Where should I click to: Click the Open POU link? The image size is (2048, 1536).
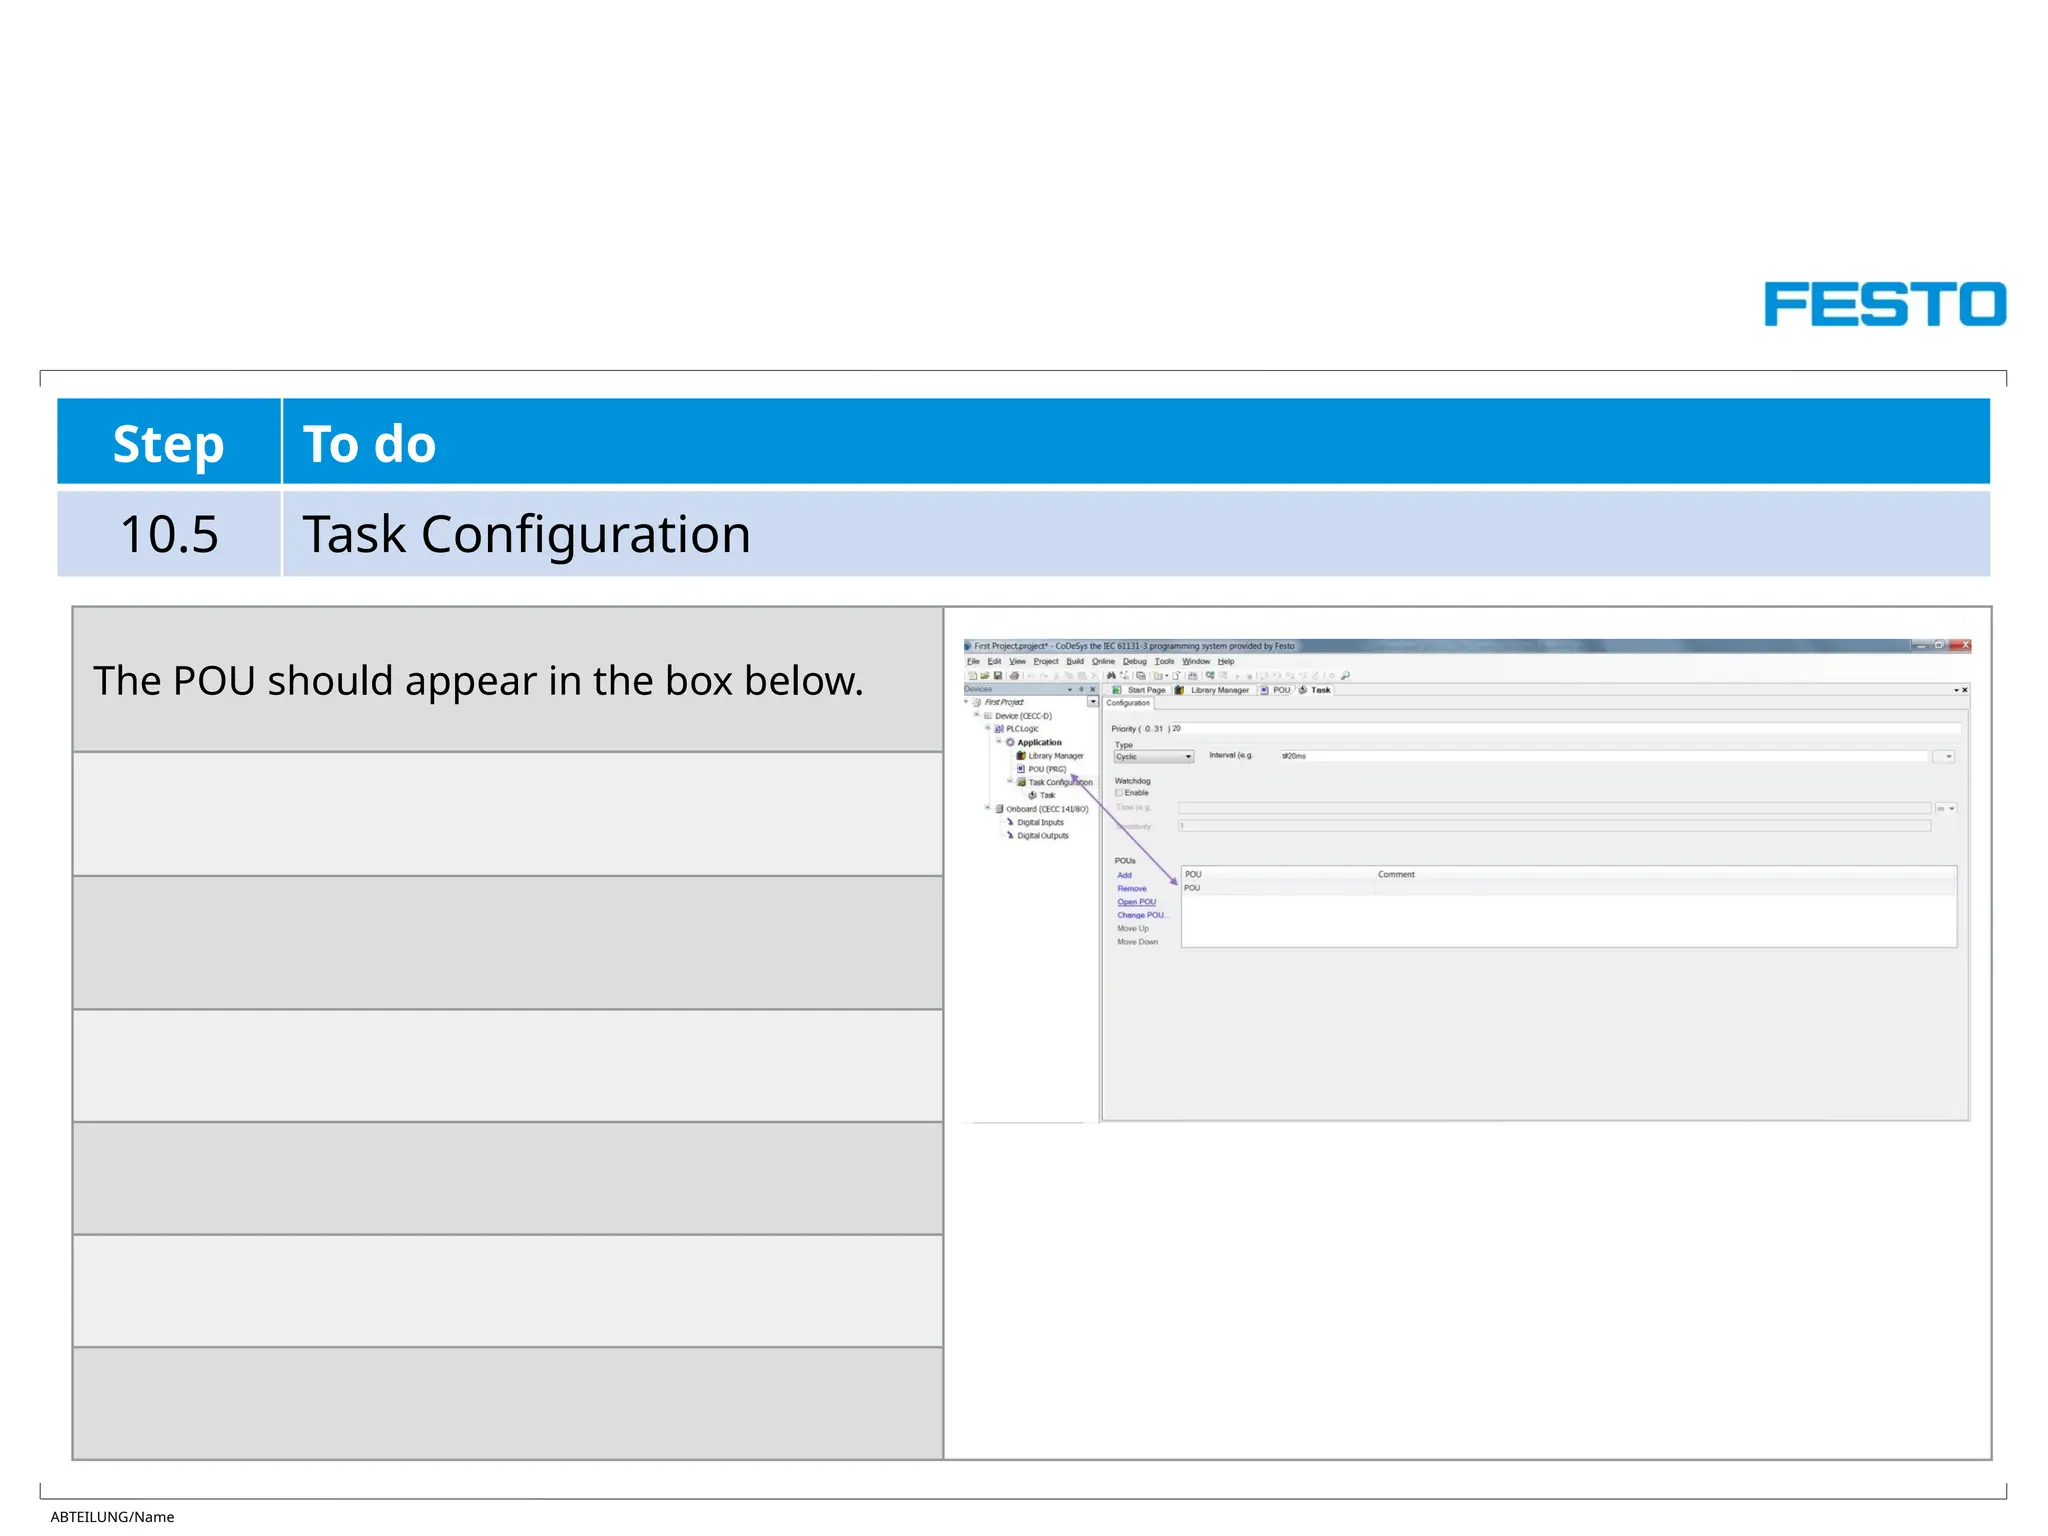pyautogui.click(x=1136, y=902)
